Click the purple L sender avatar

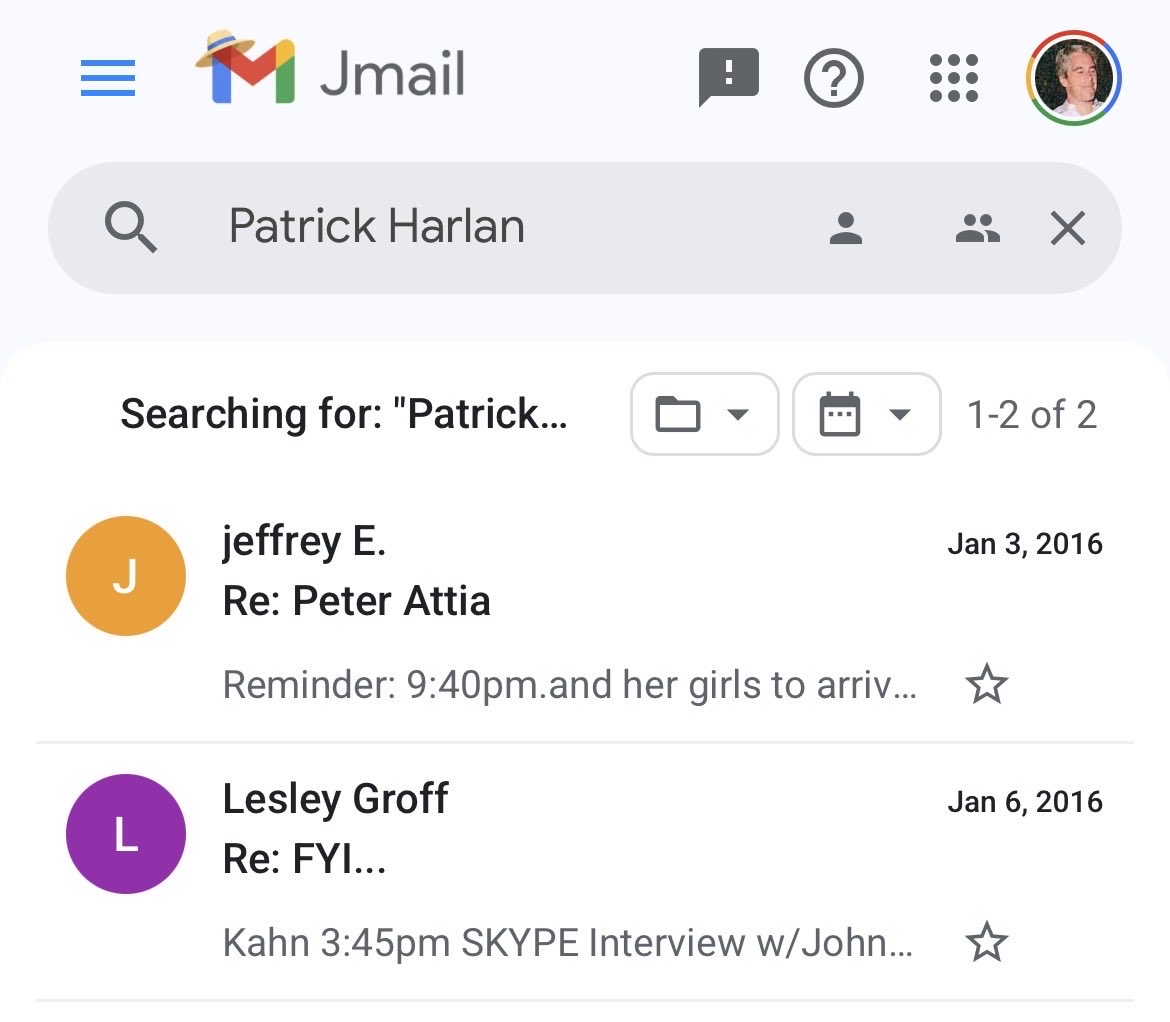pyautogui.click(x=126, y=834)
